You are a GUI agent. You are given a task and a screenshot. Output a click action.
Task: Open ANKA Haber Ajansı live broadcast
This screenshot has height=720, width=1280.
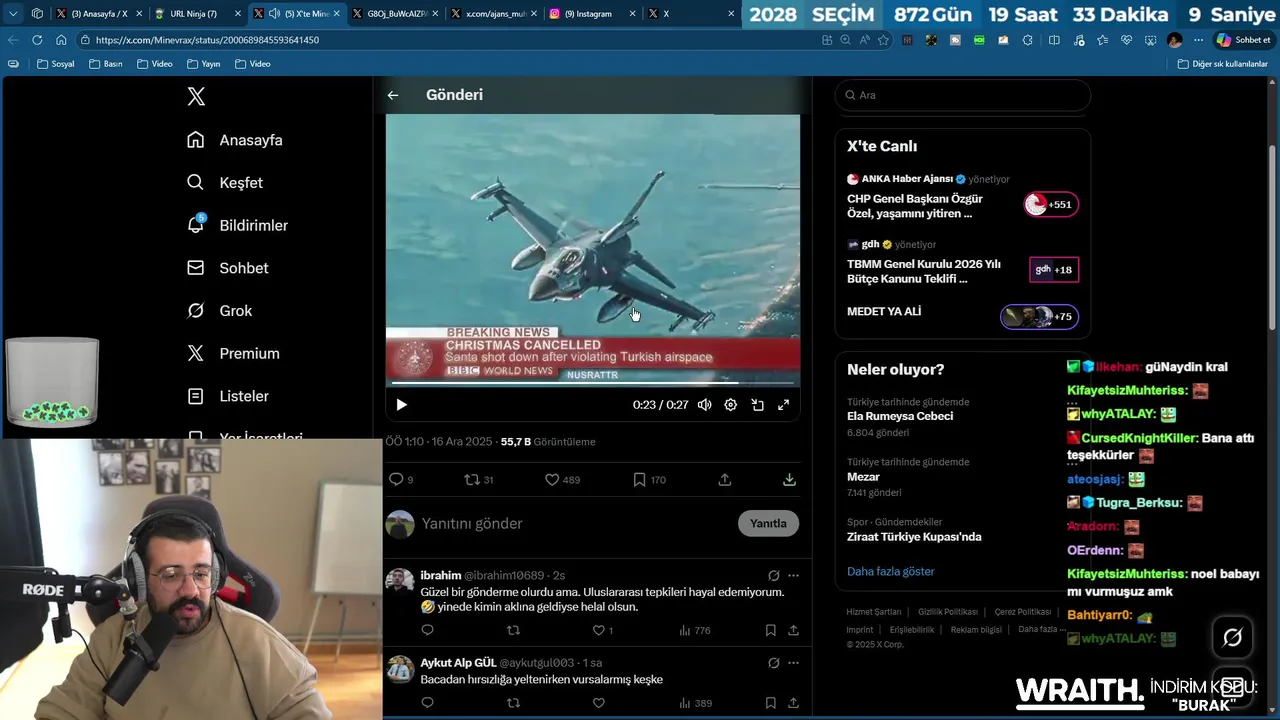coord(962,196)
